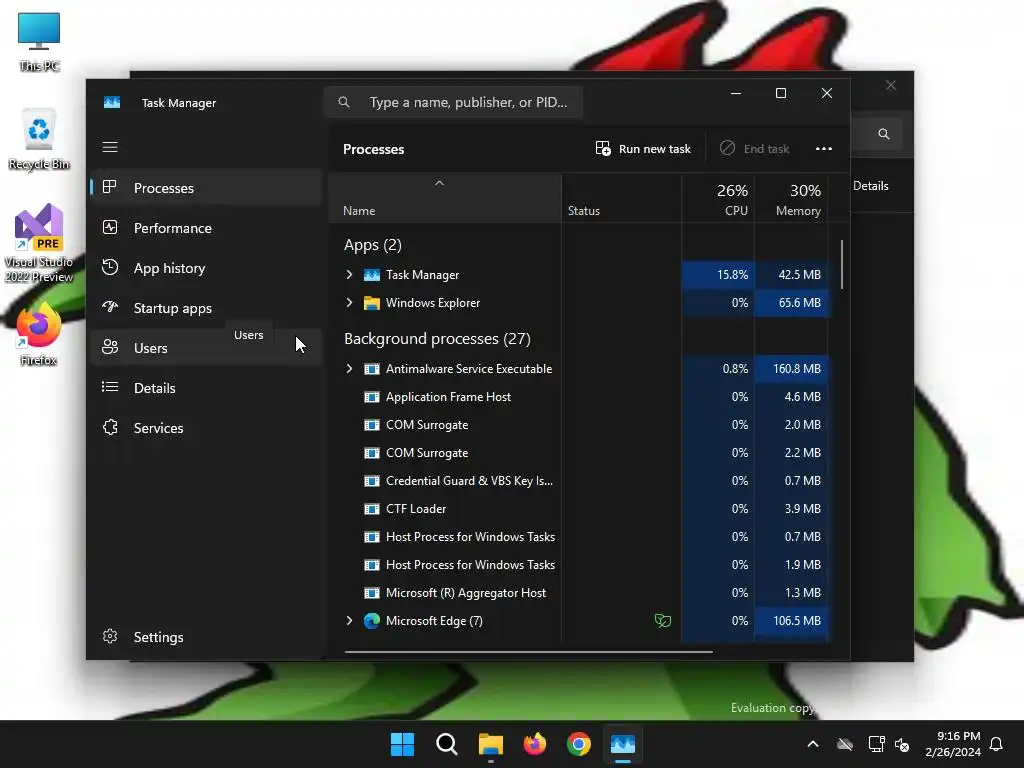Open File Explorer from the taskbar
Image resolution: width=1024 pixels, height=768 pixels.
(490, 744)
